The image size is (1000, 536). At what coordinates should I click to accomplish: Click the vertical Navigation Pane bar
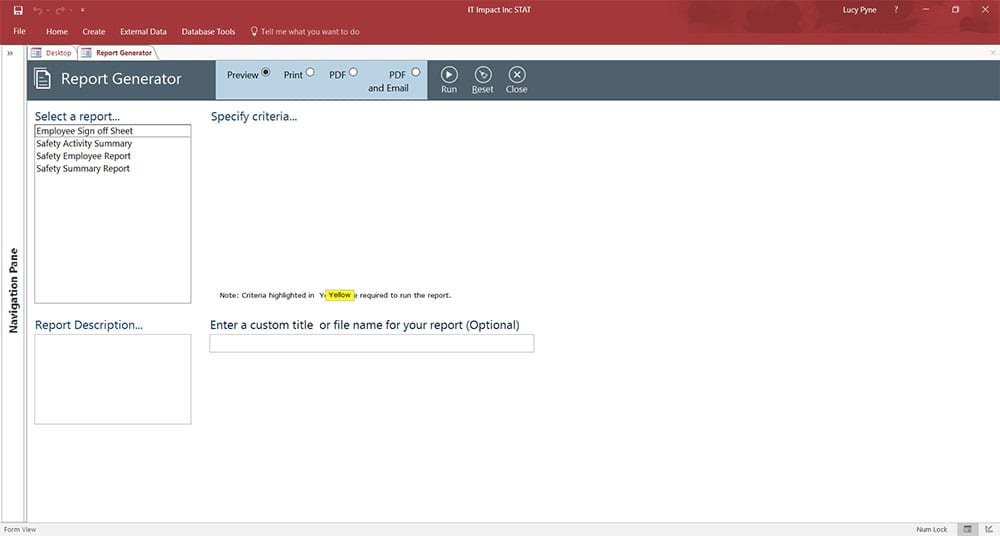coord(13,290)
